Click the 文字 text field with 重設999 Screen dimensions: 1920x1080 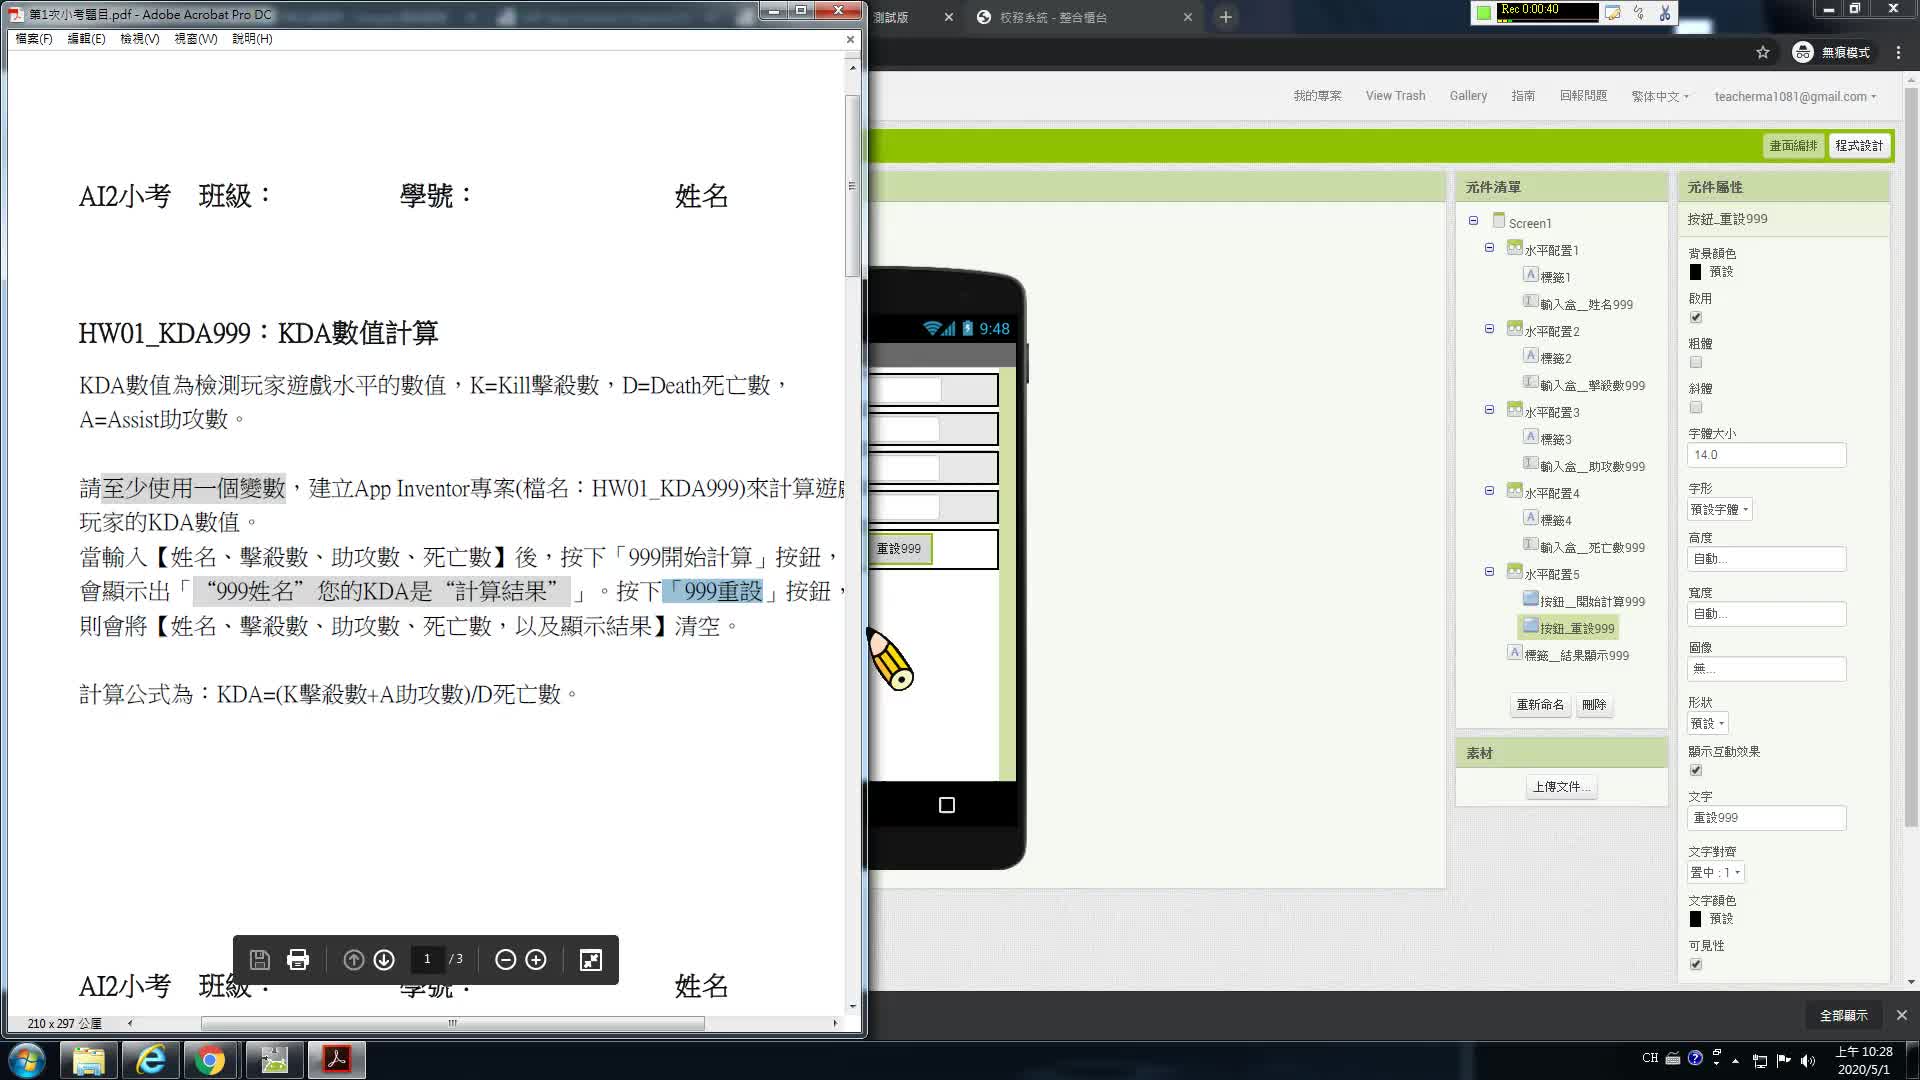tap(1766, 818)
